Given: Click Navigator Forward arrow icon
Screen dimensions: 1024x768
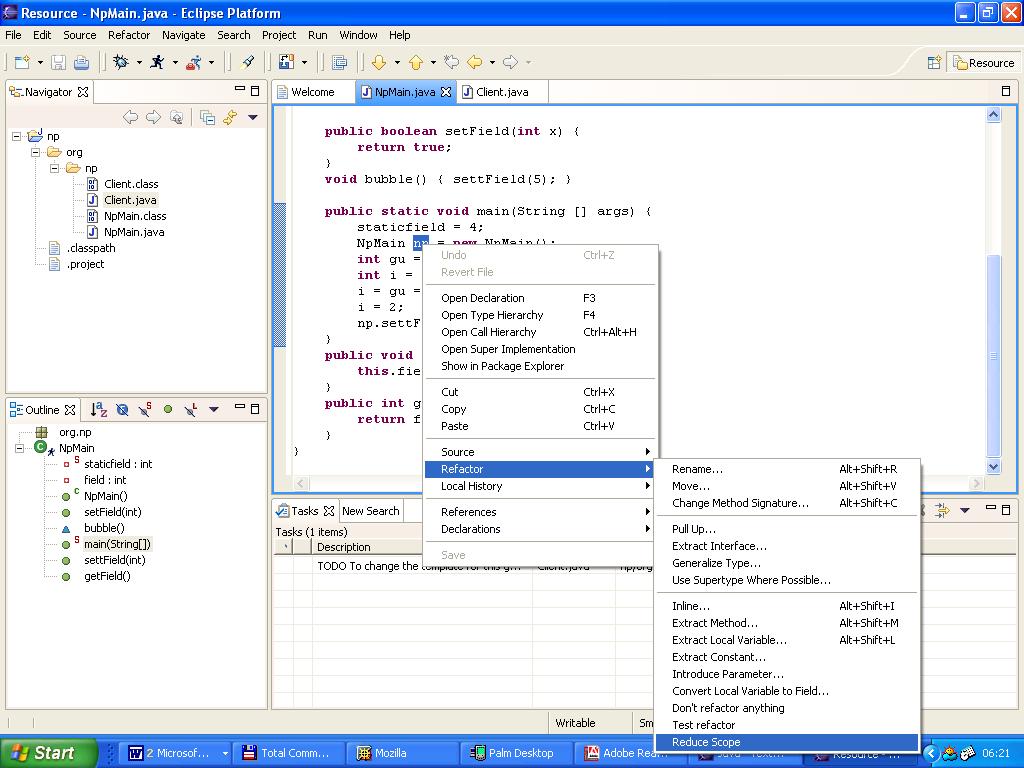Looking at the screenshot, I should click(x=153, y=117).
